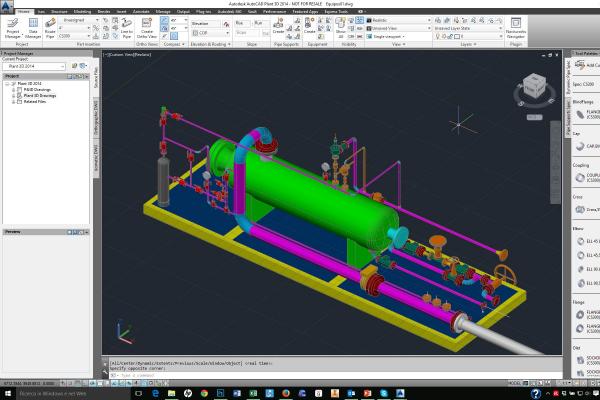Pick the Cross fitting from palette

[x=583, y=210]
